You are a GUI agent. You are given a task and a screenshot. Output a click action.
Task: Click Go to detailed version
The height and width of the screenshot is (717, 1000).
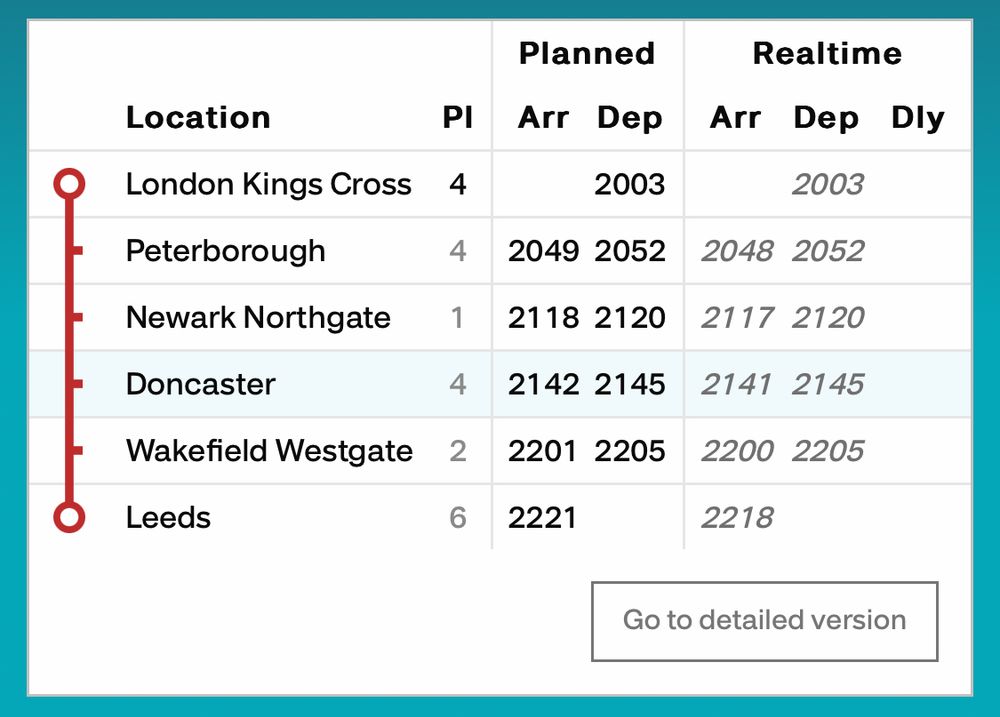click(x=764, y=620)
